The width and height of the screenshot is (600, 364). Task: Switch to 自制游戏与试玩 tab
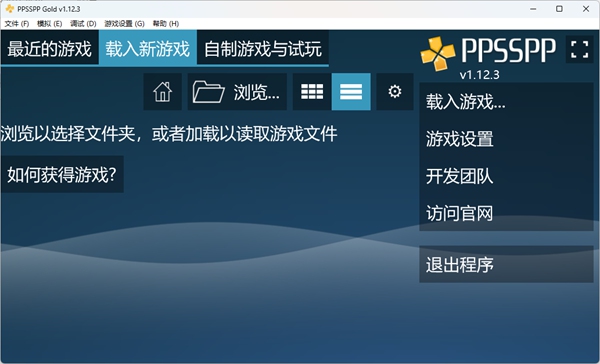coord(263,49)
